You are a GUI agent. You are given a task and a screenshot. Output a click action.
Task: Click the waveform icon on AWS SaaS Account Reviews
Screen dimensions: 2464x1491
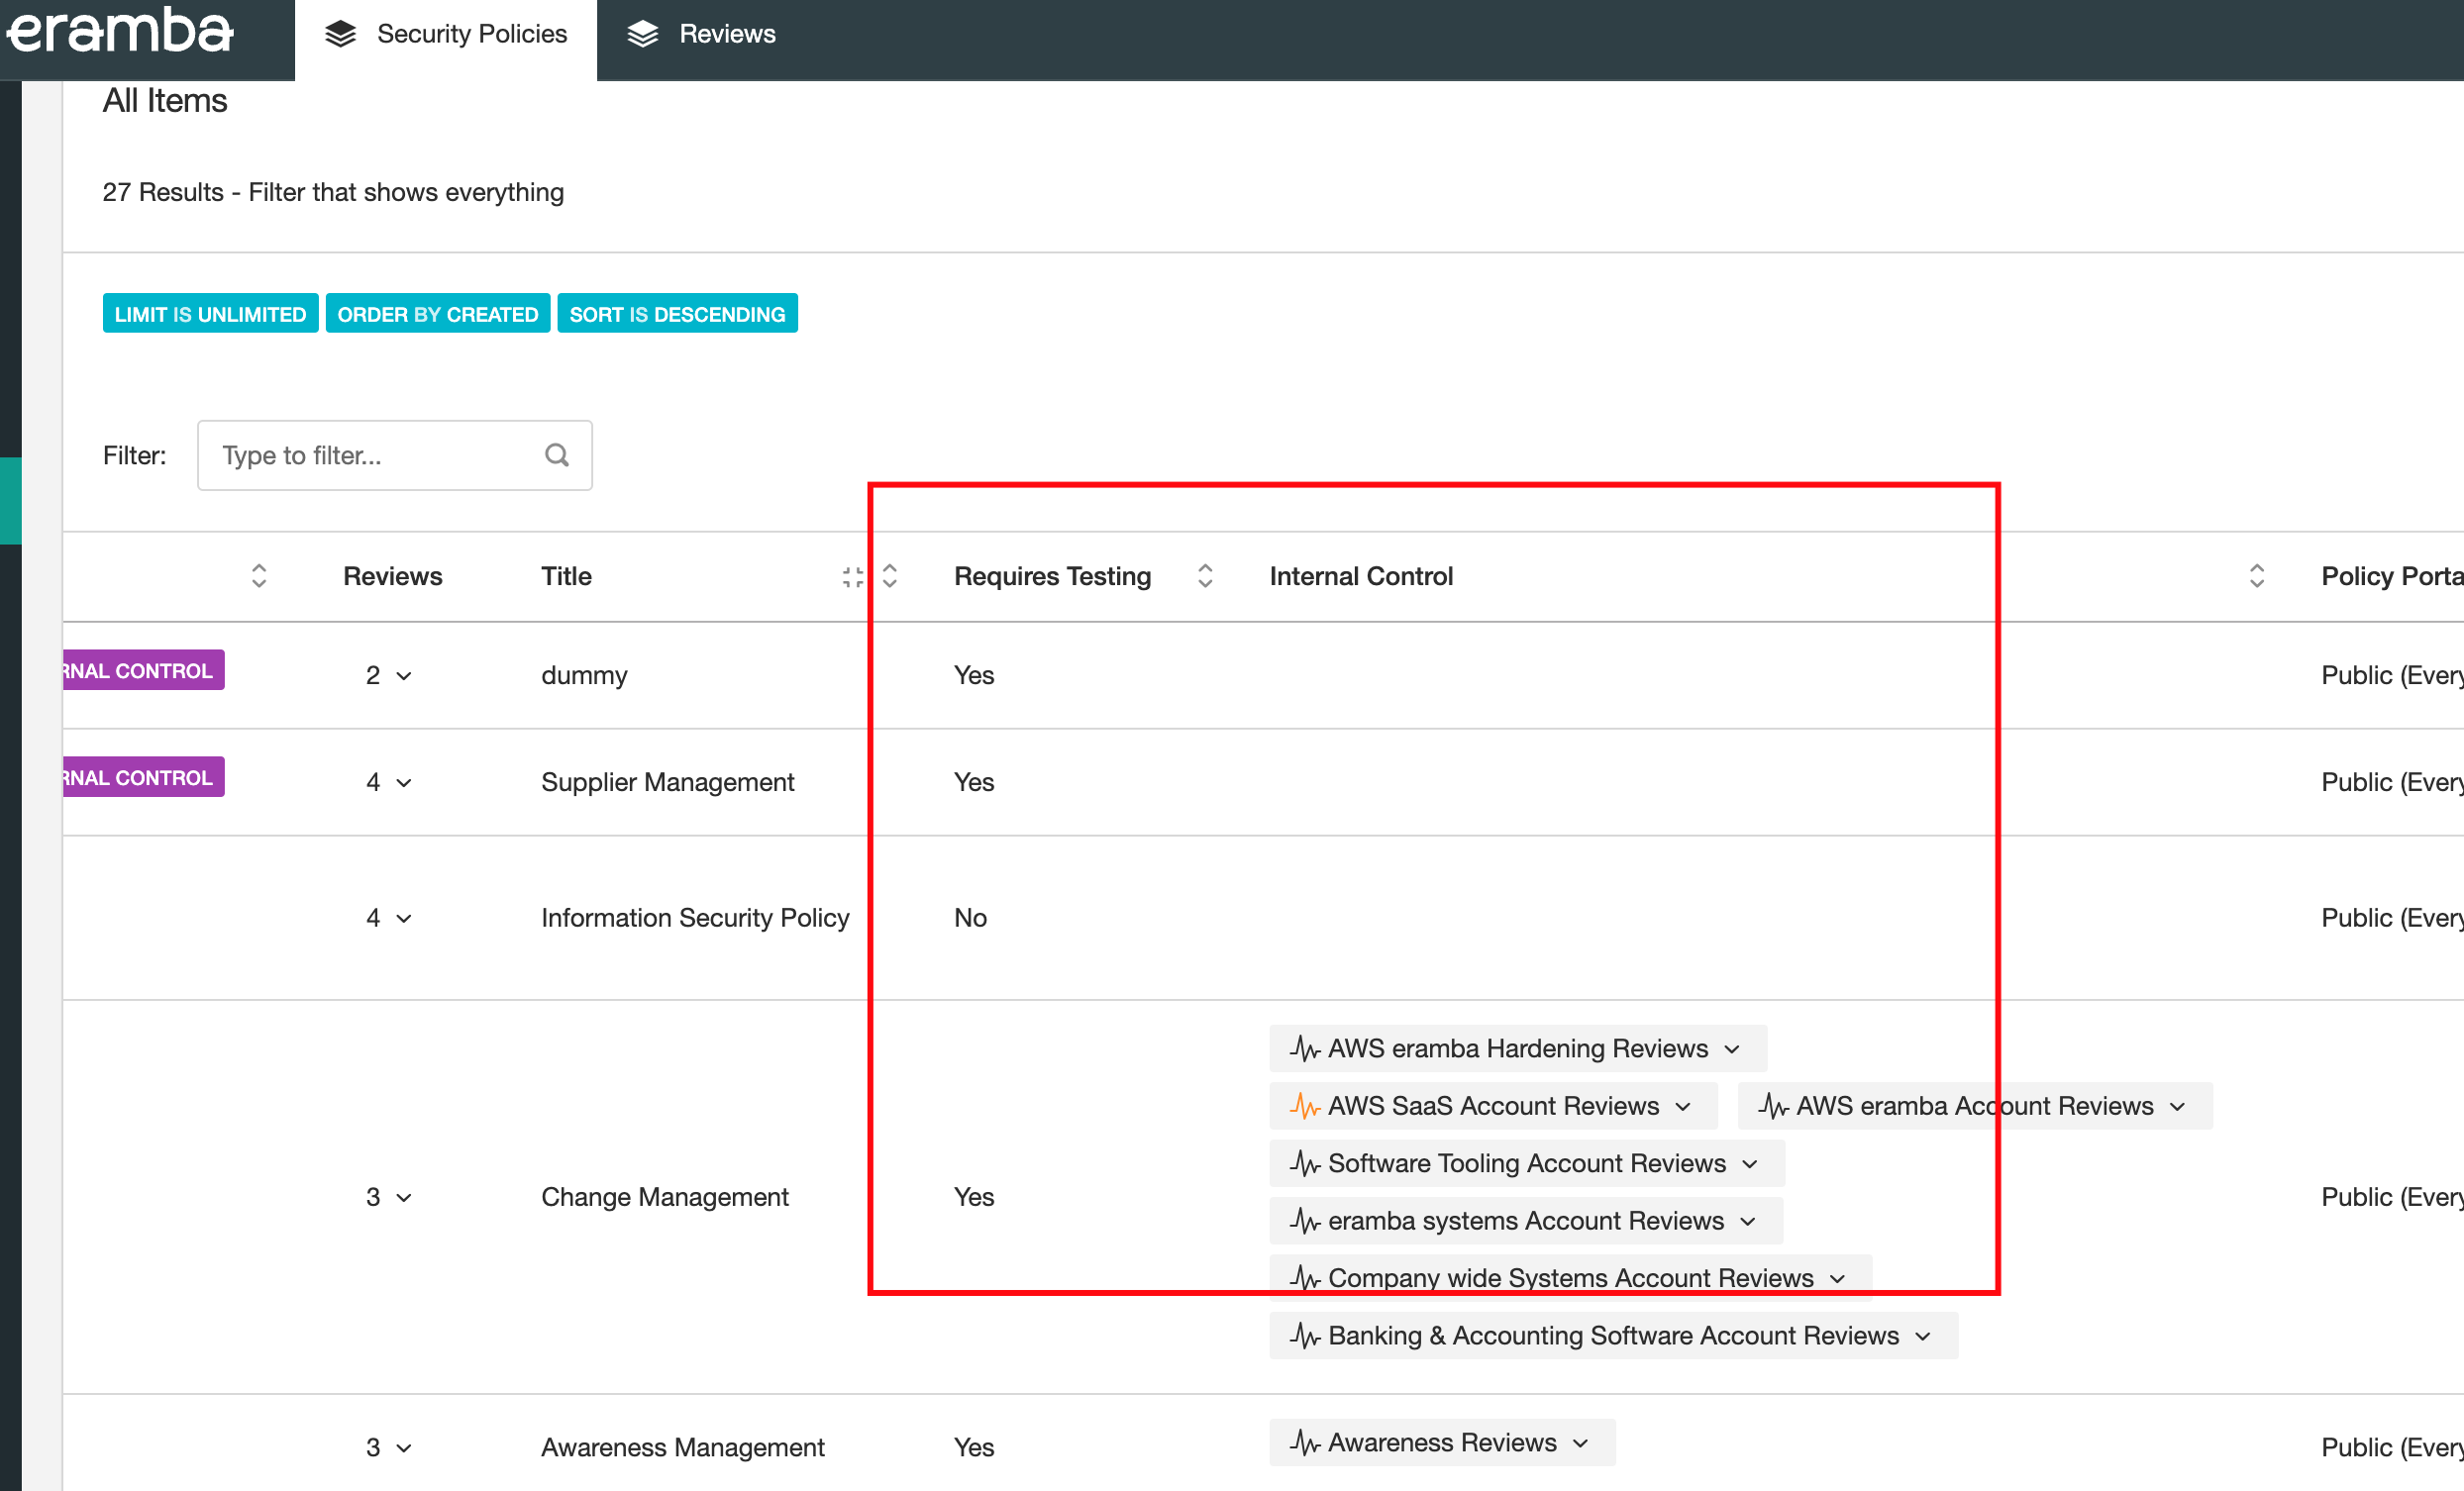pos(1305,1106)
